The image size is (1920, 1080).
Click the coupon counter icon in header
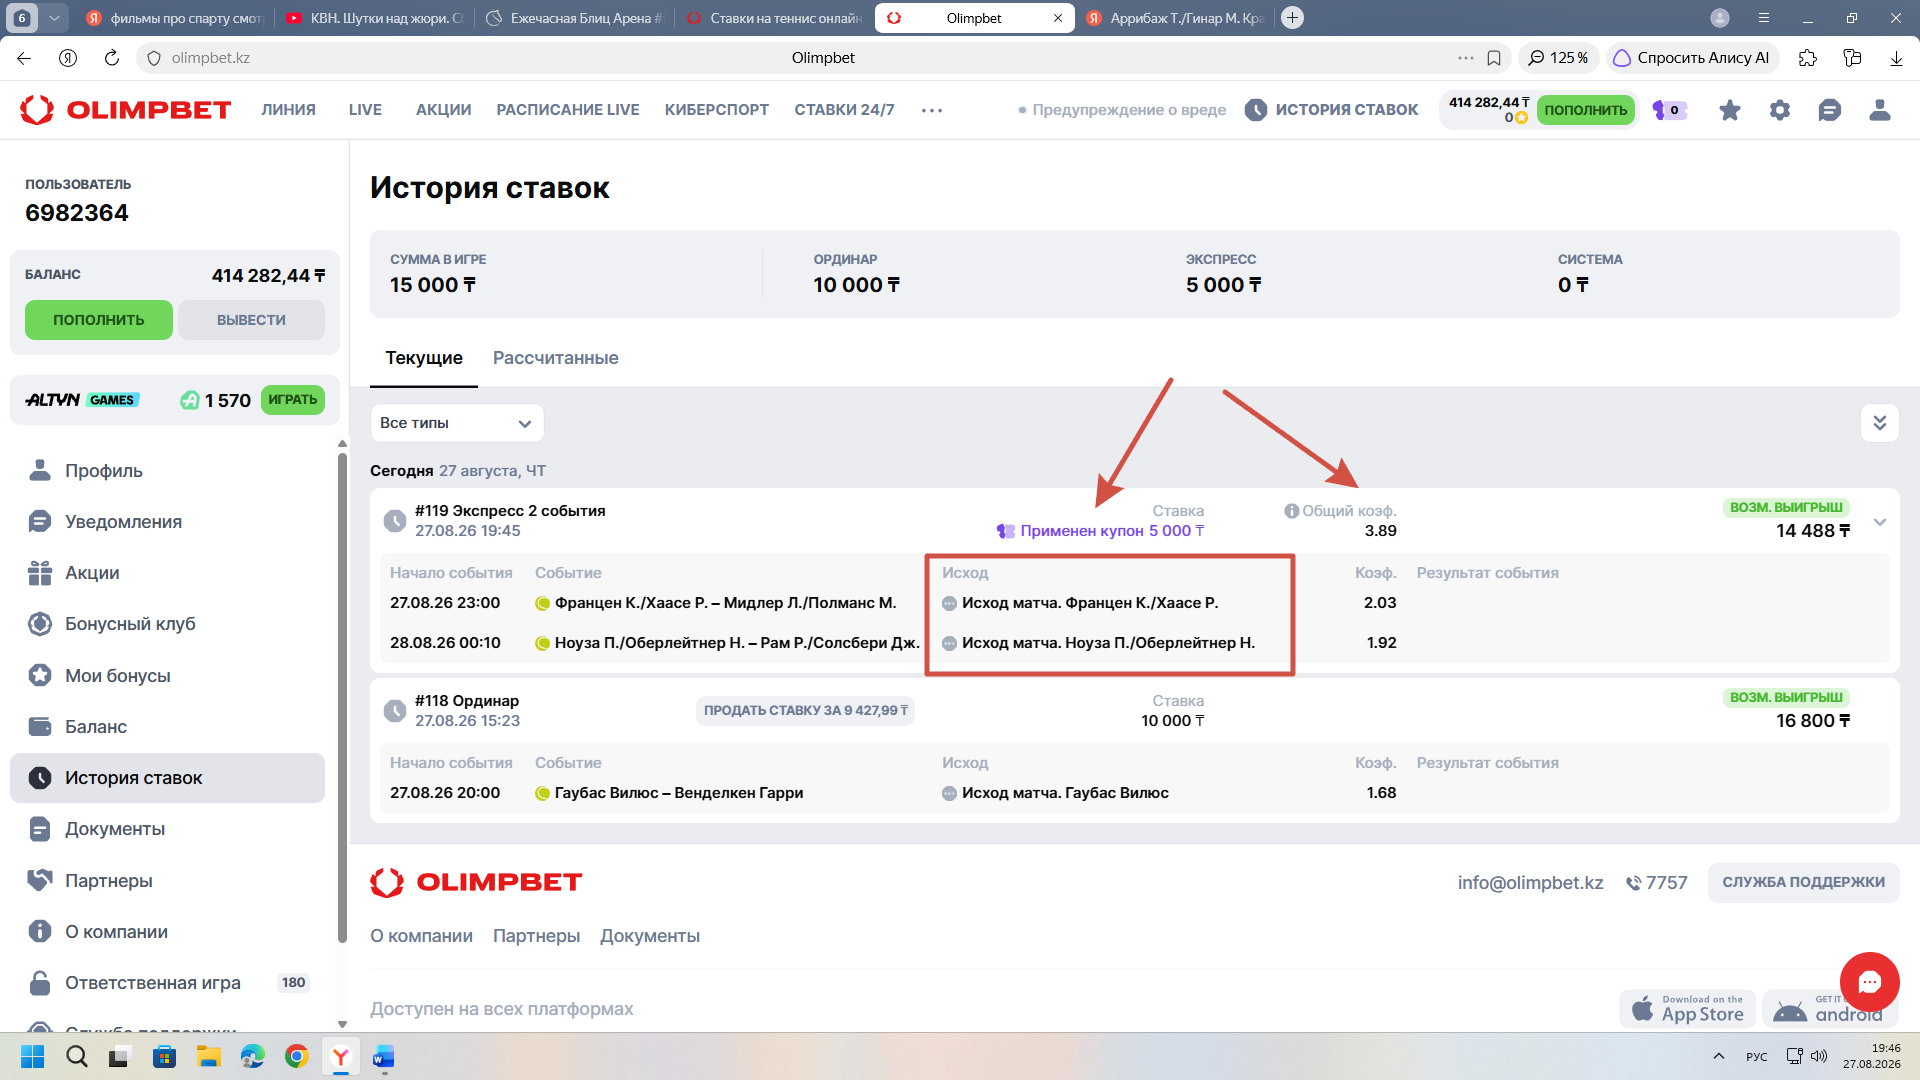click(x=1669, y=110)
